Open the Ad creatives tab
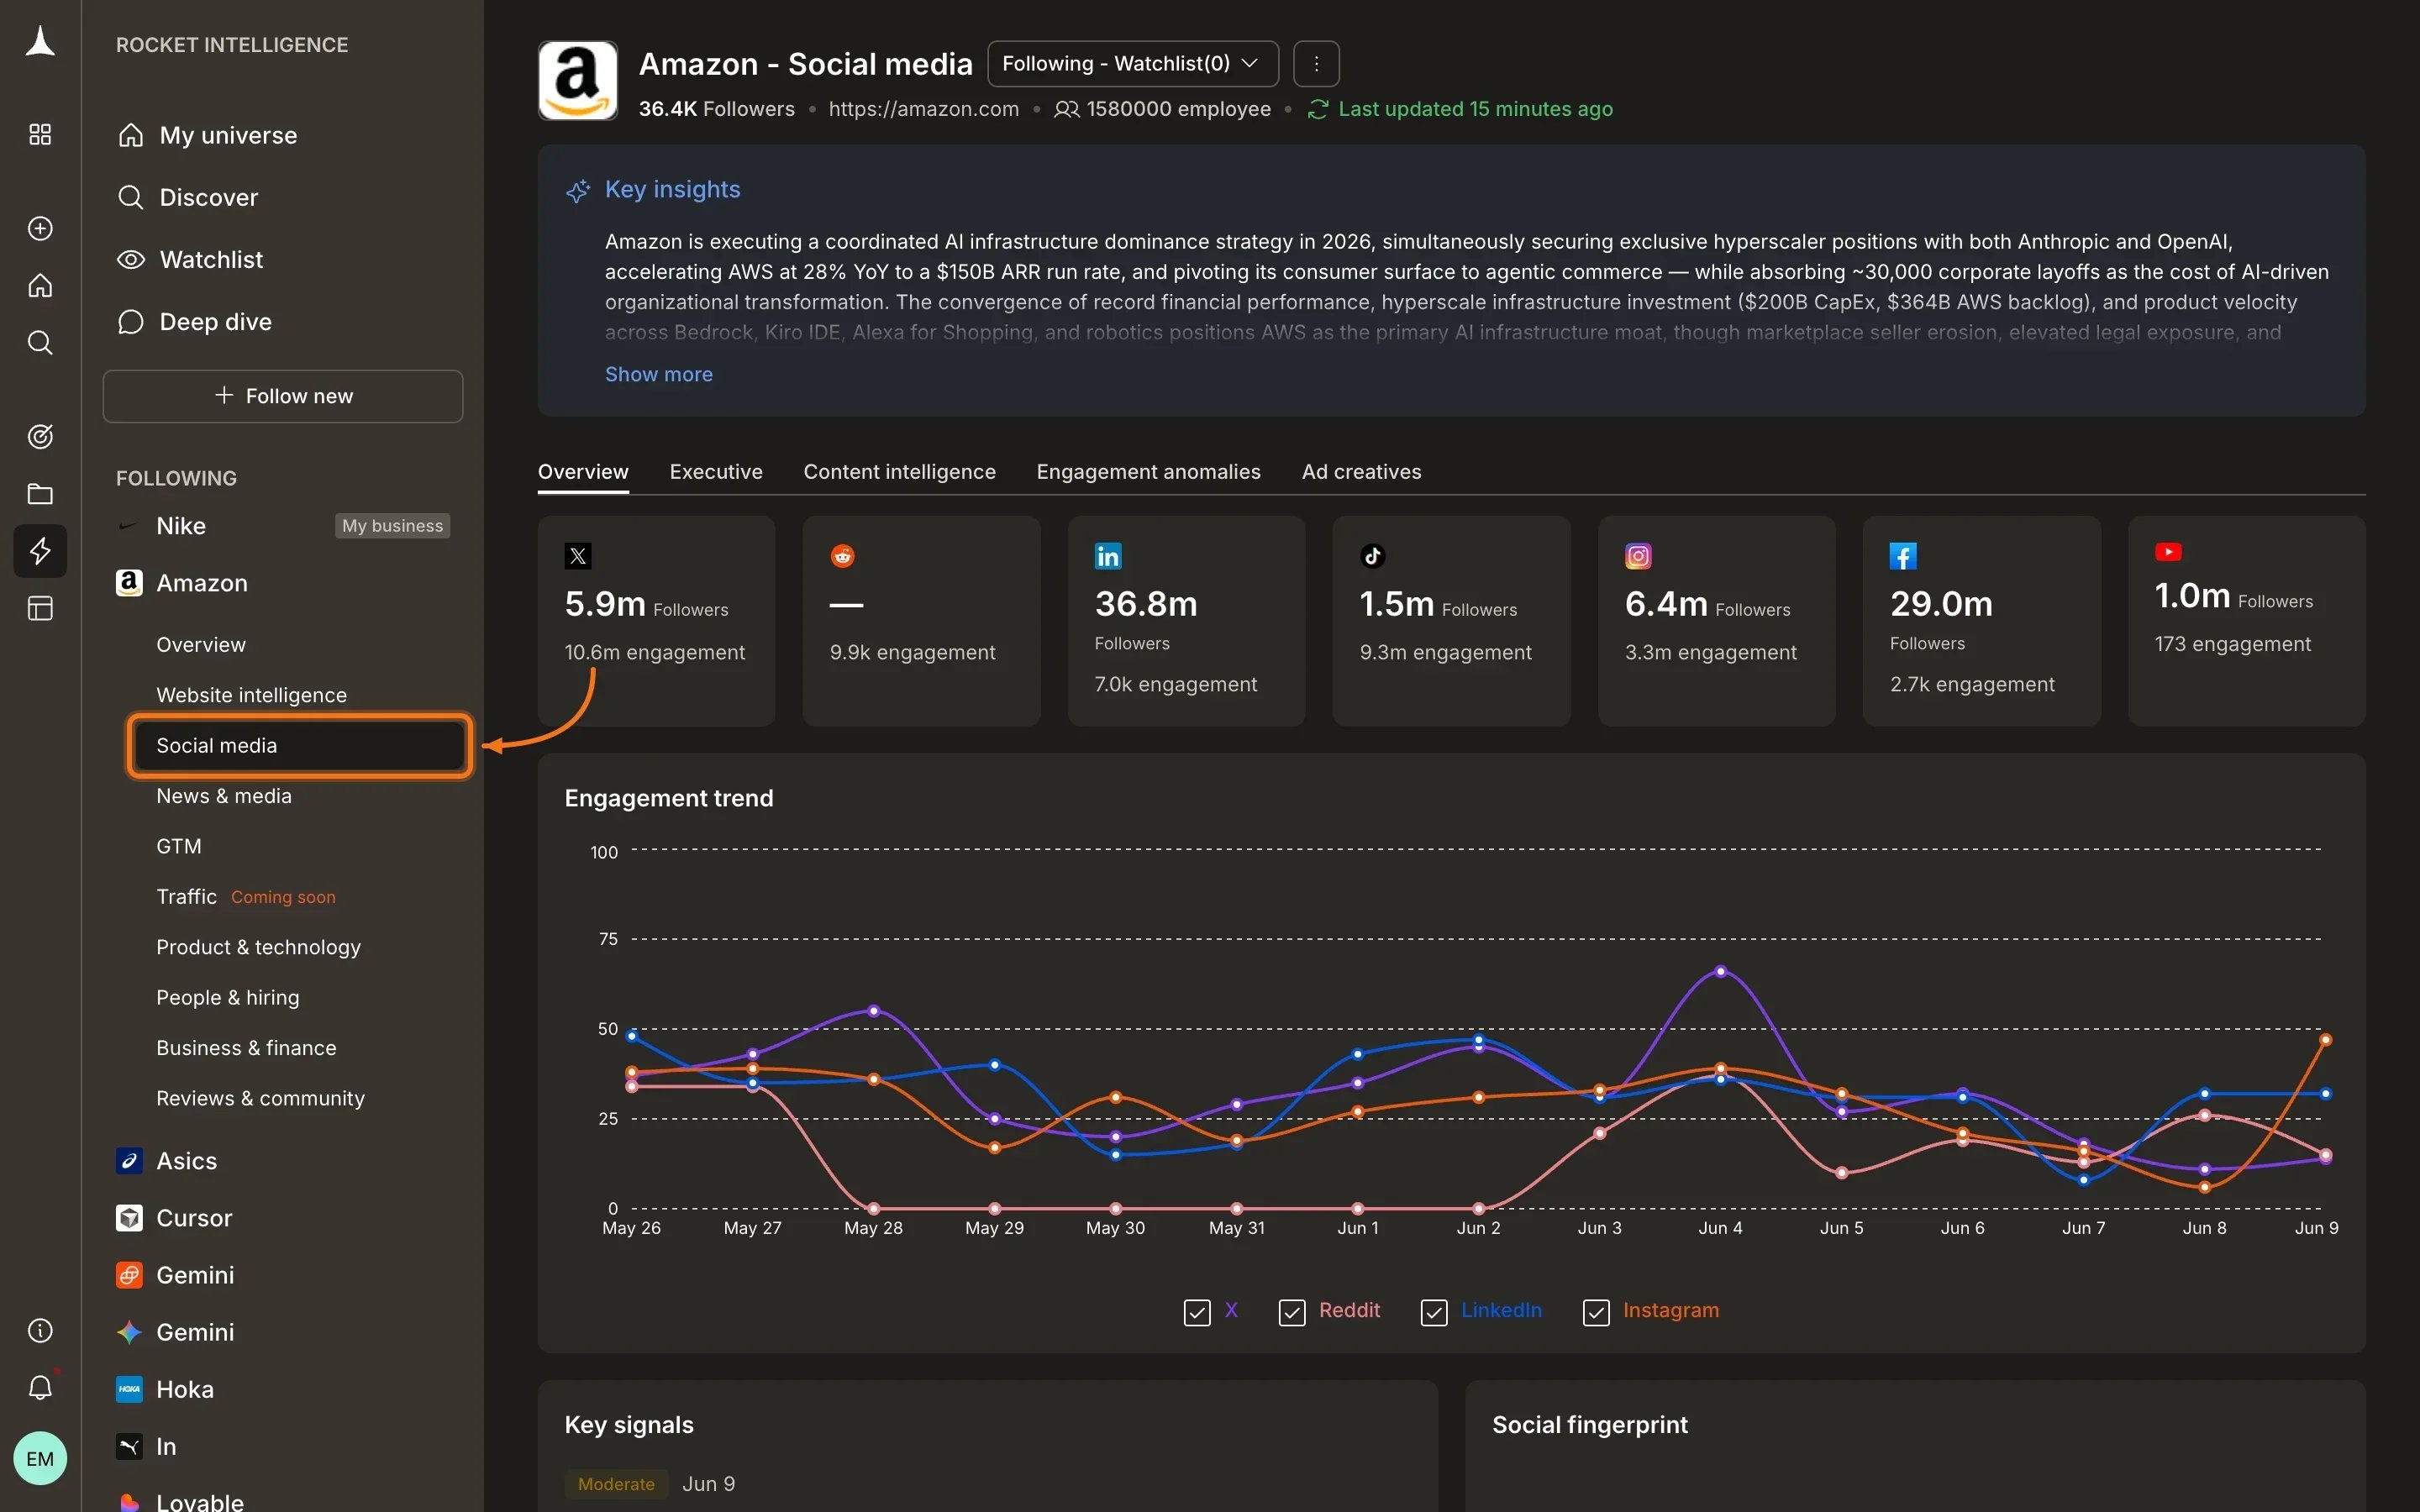This screenshot has width=2420, height=1512. coord(1361,472)
